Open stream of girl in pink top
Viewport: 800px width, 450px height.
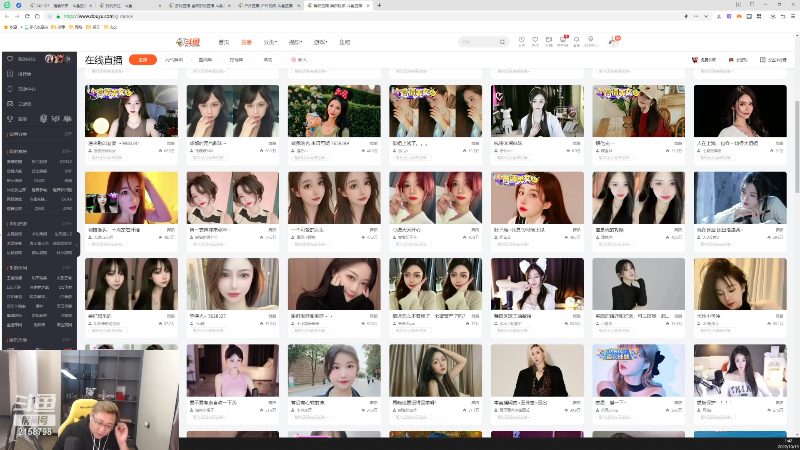coord(233,370)
